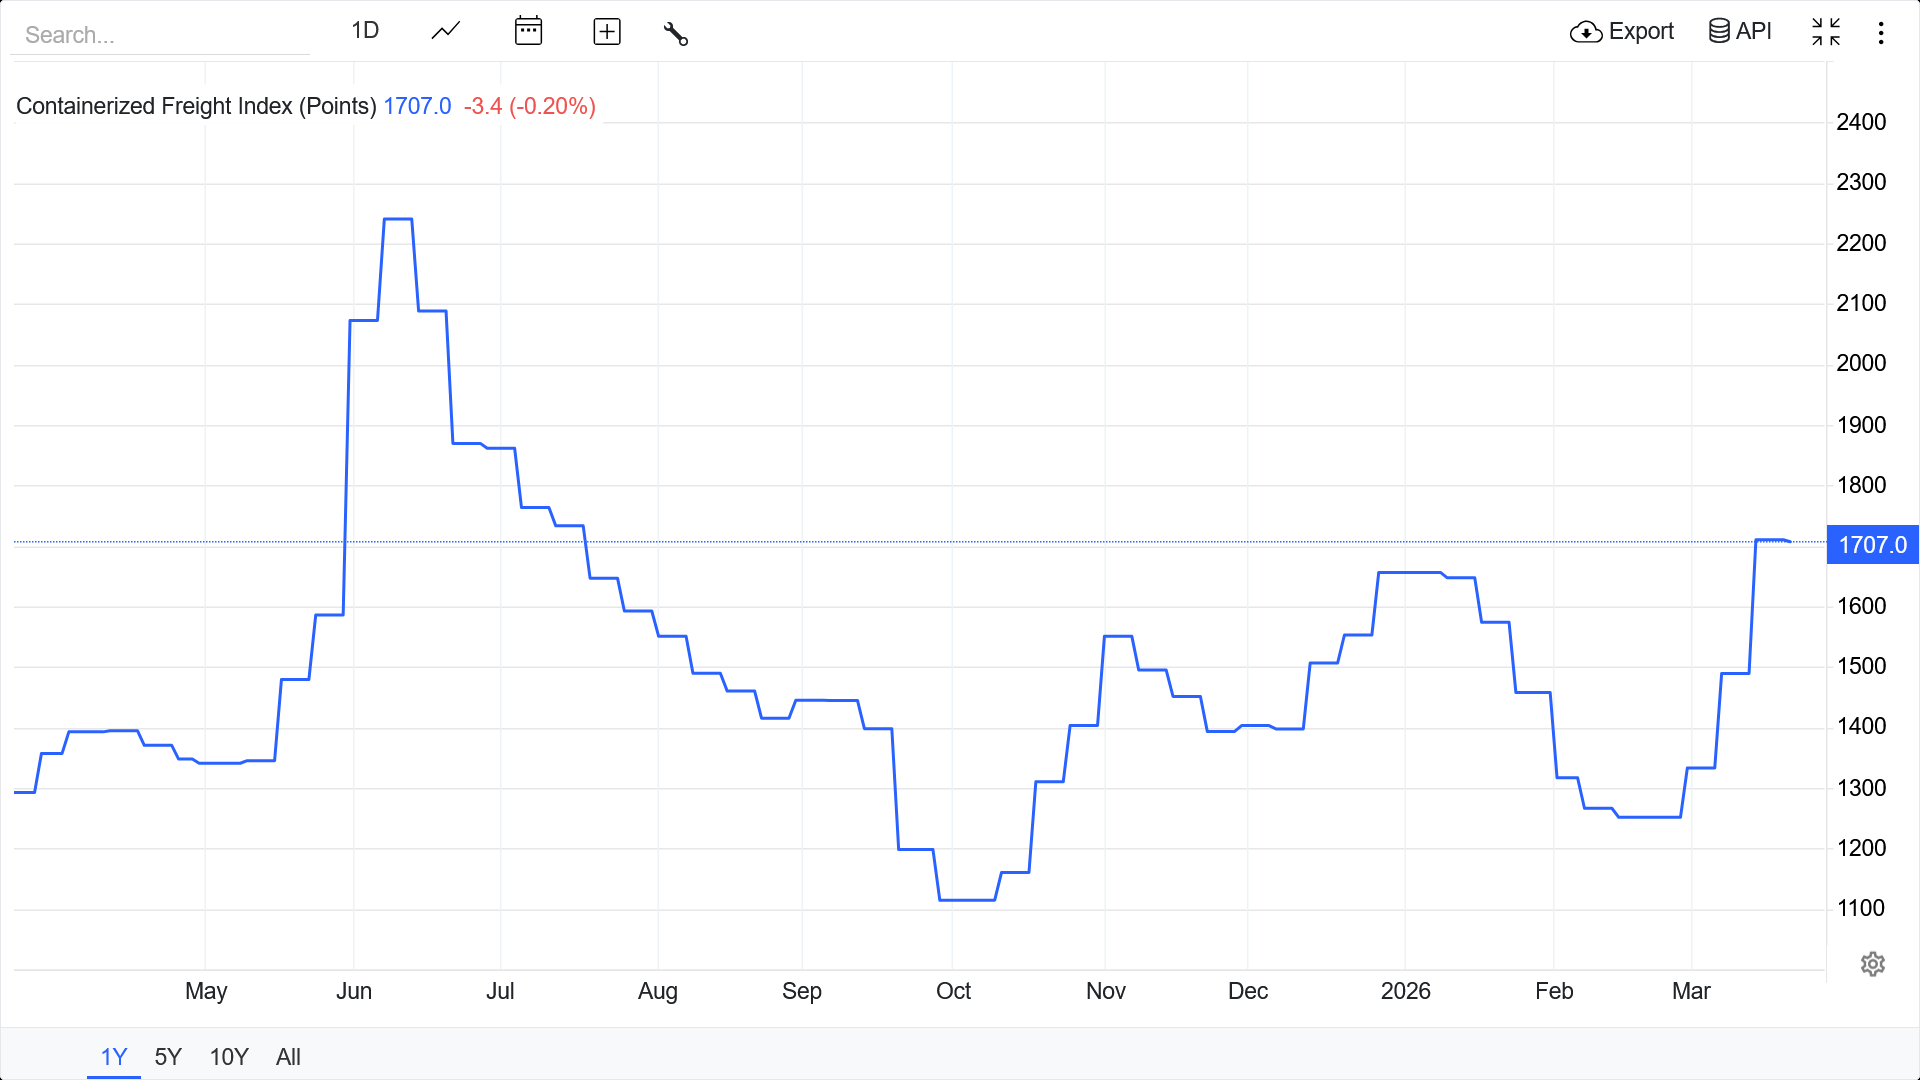Click the Oct label on time axis
The width and height of the screenshot is (1920, 1080).
pos(953,991)
